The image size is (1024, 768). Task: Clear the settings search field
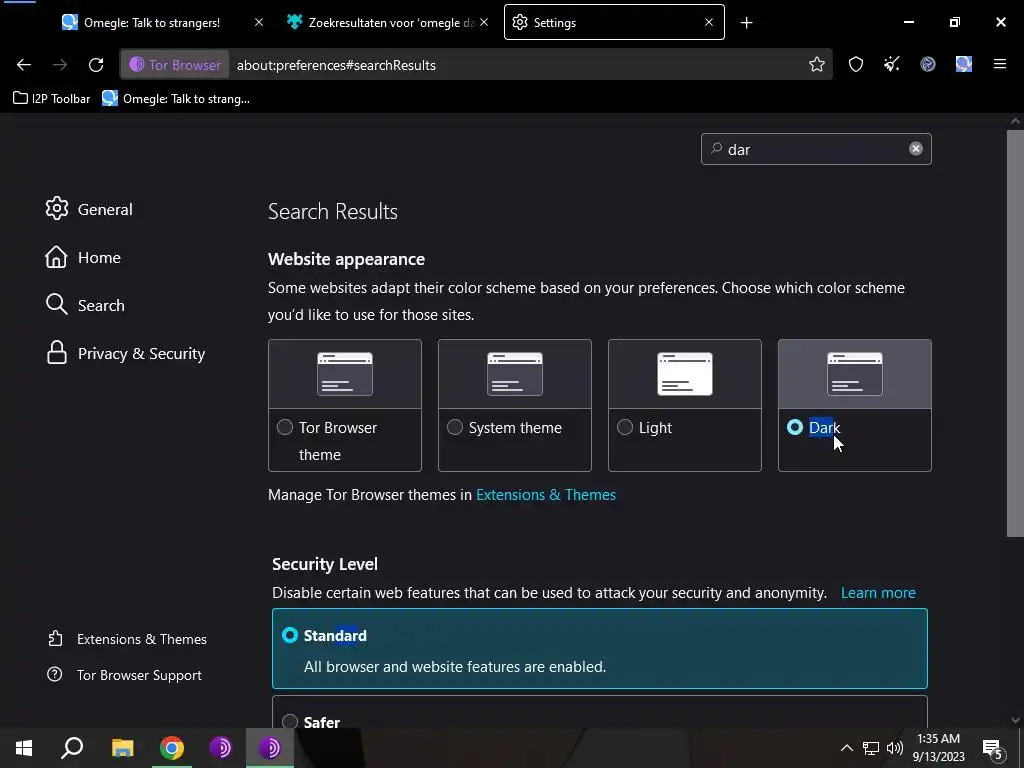point(916,149)
